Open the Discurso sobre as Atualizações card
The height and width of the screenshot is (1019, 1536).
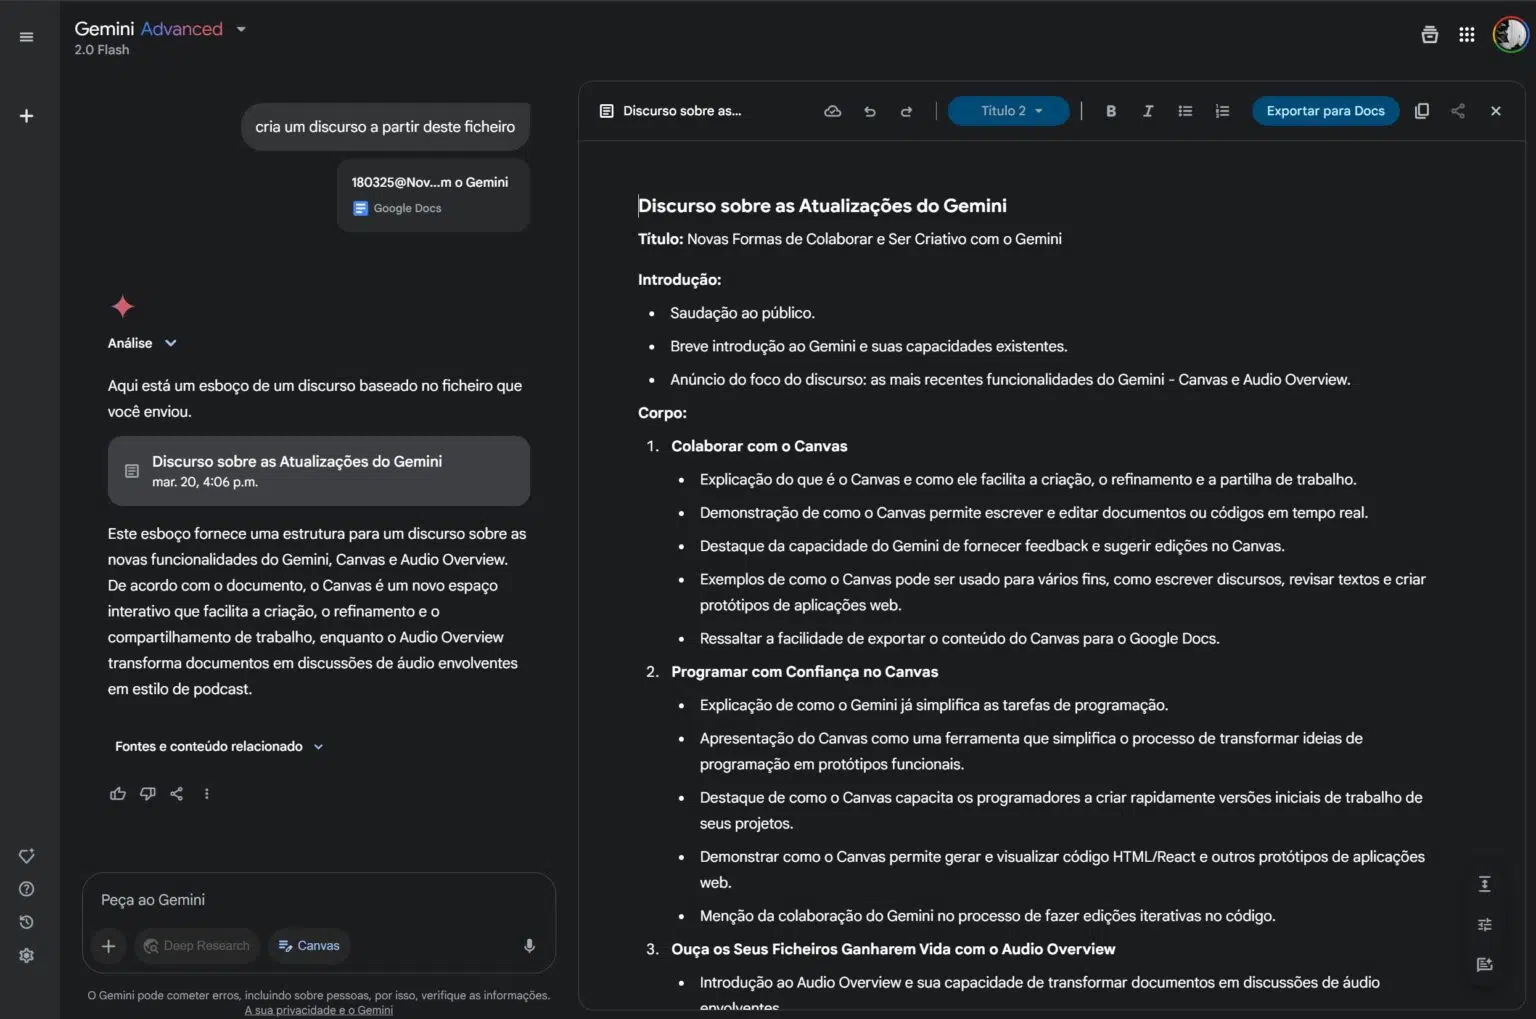[319, 471]
